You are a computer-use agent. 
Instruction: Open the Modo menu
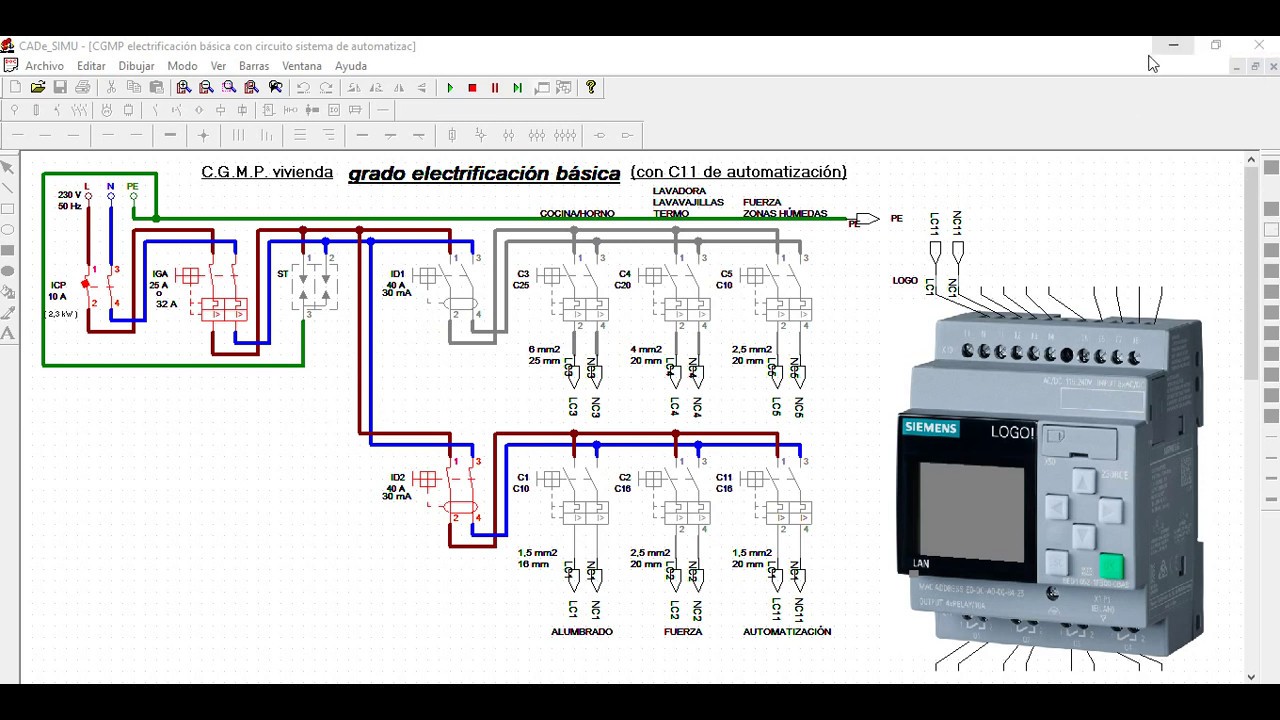tap(182, 66)
